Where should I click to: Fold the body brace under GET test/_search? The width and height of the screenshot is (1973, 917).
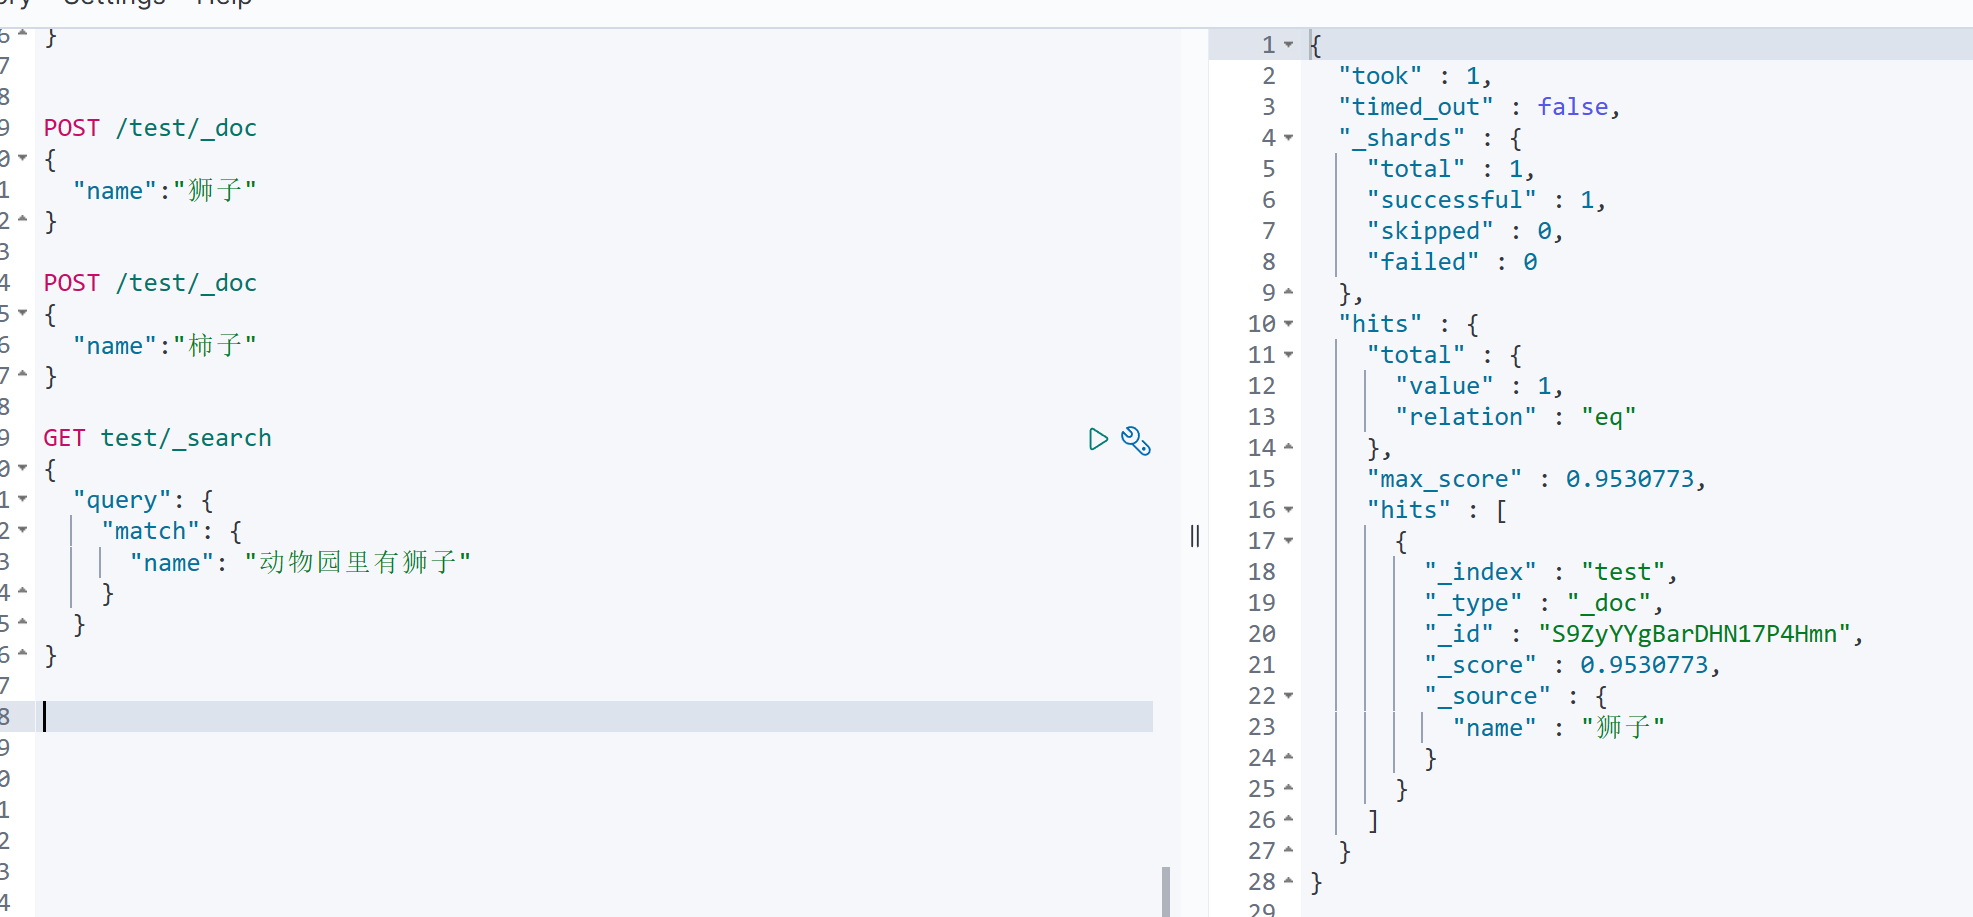click(22, 468)
